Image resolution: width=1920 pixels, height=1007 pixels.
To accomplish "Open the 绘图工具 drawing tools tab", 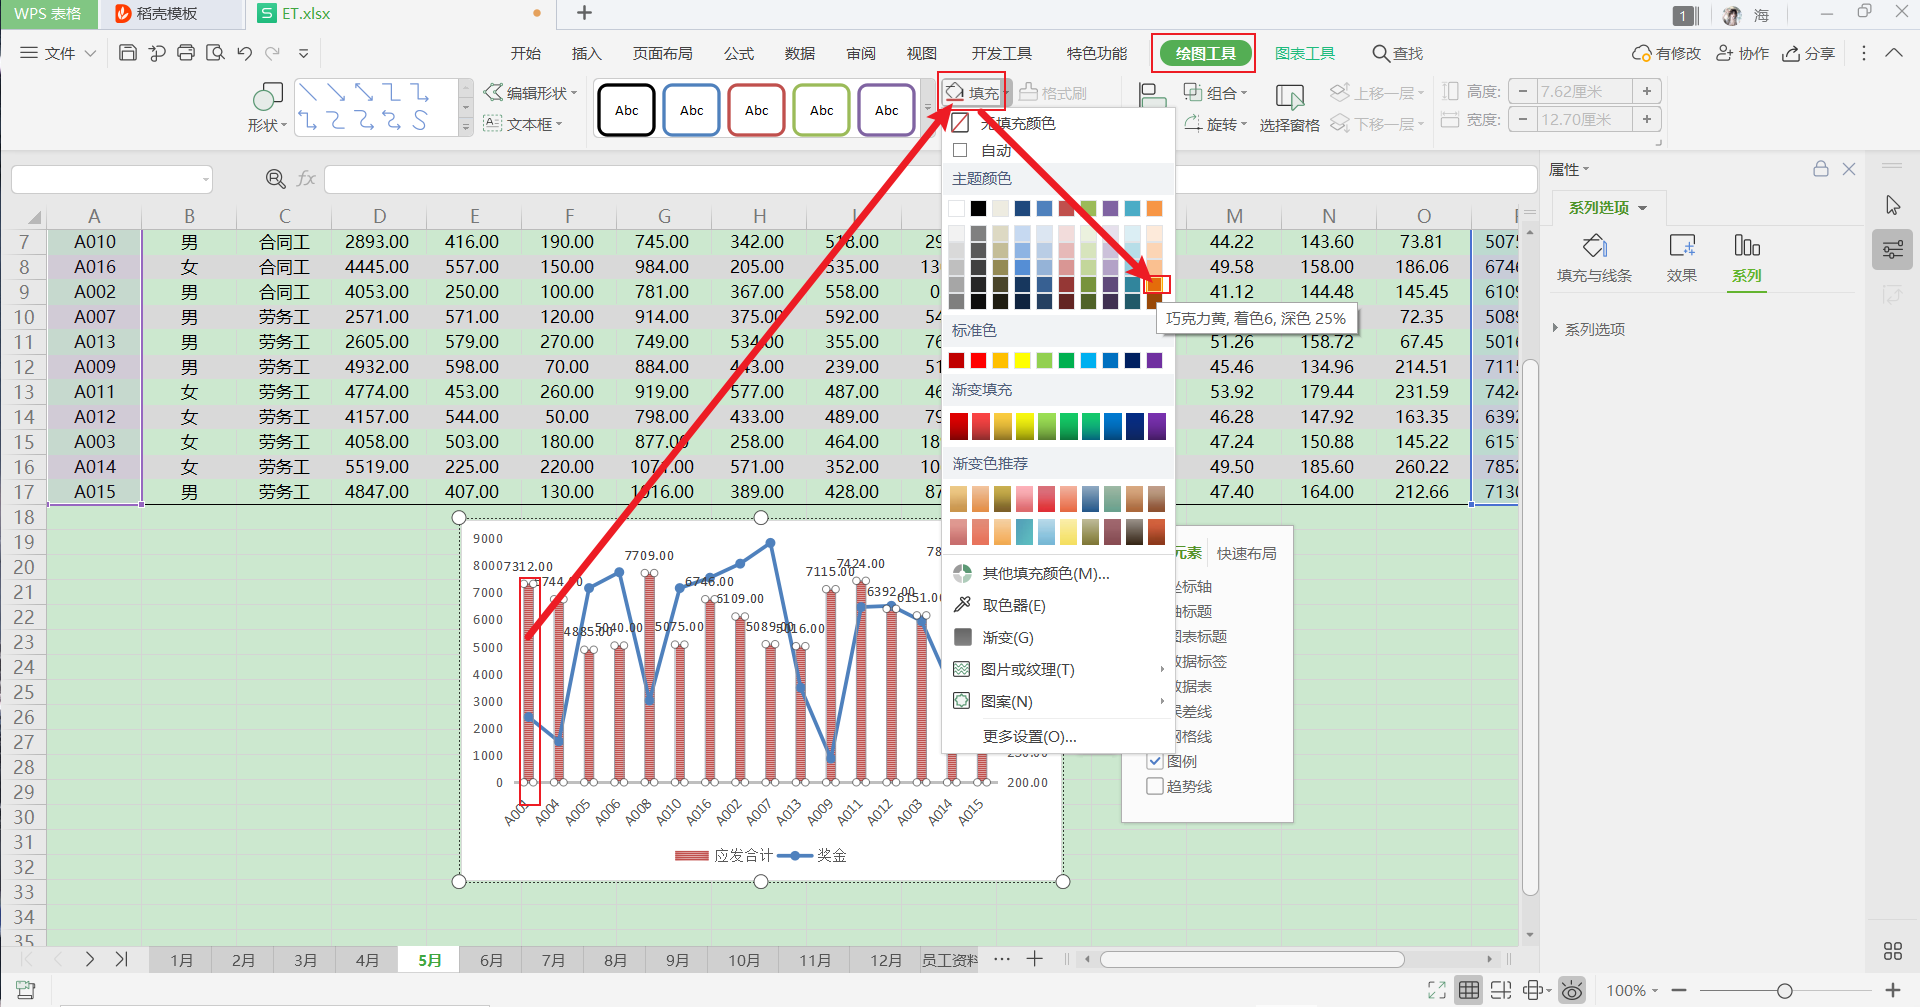I will 1205,53.
